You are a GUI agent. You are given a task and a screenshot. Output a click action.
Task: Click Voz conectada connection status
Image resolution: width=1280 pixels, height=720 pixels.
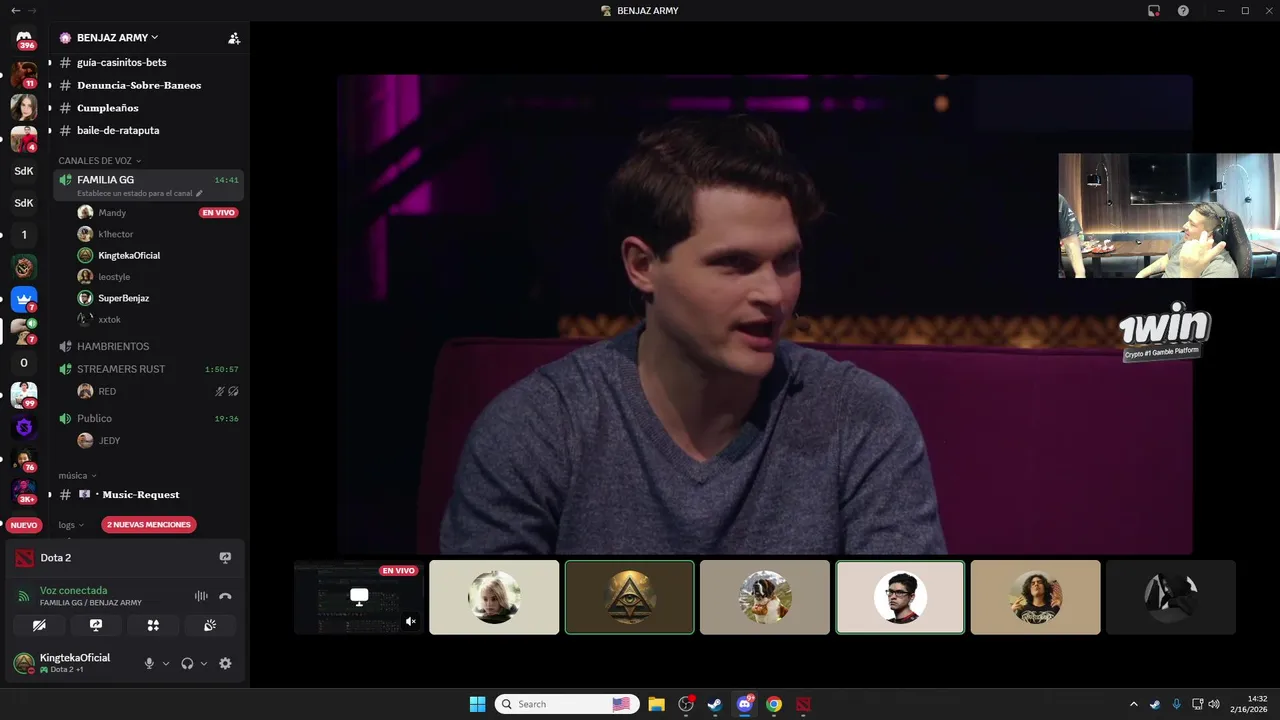(x=73, y=590)
